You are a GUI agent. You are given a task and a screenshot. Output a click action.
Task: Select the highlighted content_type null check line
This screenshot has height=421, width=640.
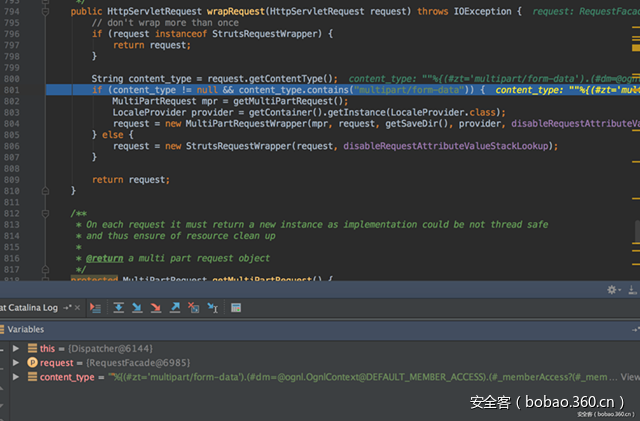300,90
